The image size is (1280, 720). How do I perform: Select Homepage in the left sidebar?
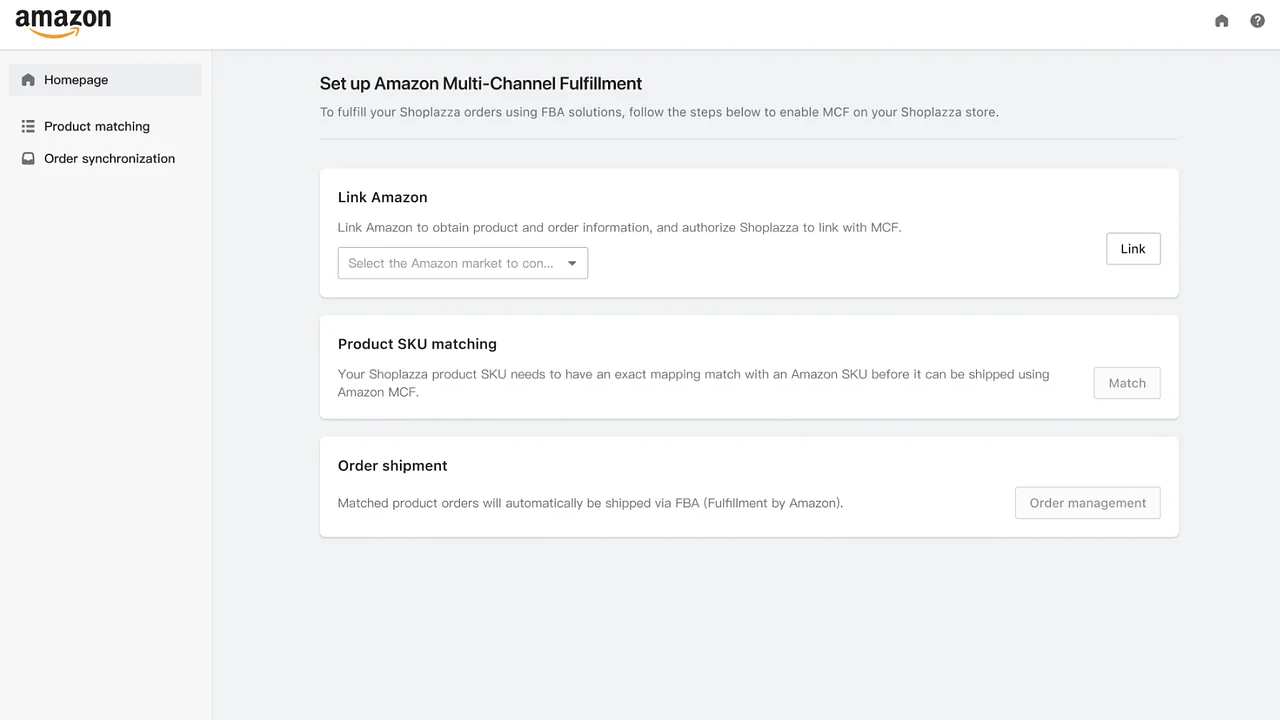pyautogui.click(x=76, y=79)
